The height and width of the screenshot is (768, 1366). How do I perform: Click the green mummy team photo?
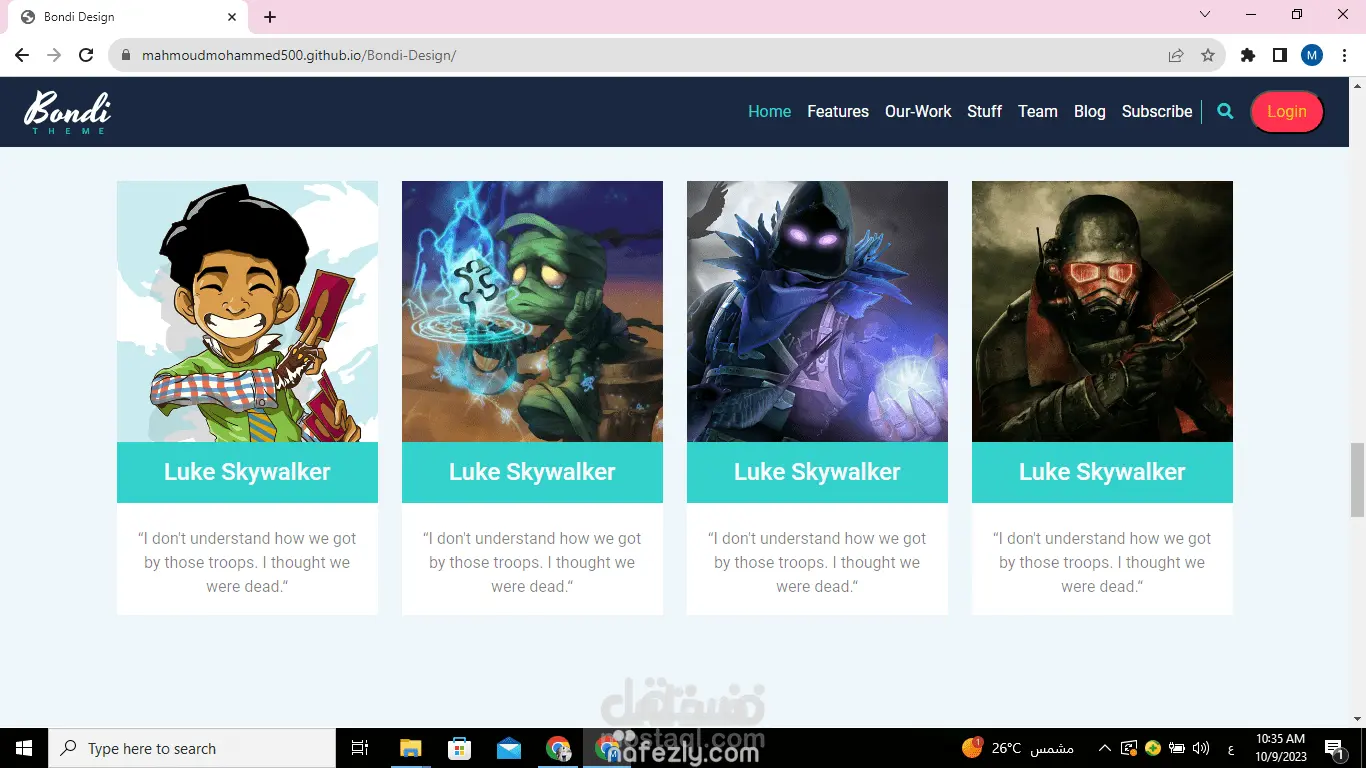pos(532,311)
